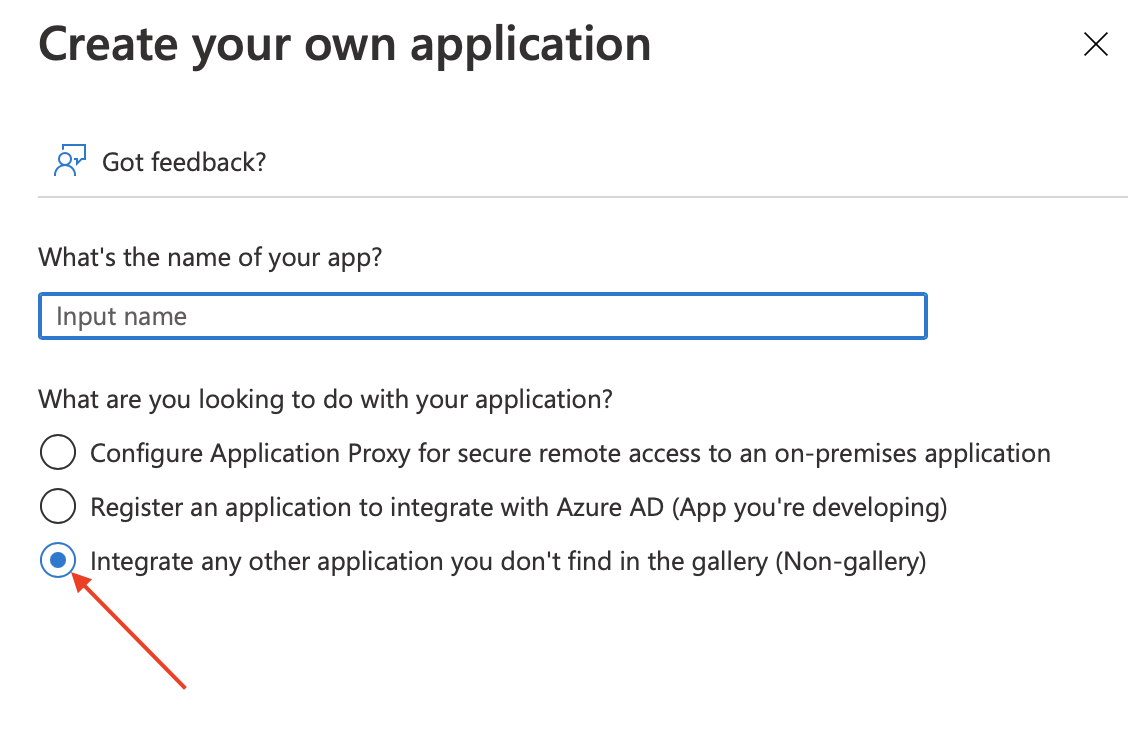The width and height of the screenshot is (1148, 746).
Task: Close the Create your own application panel
Action: pyautogui.click(x=1095, y=45)
